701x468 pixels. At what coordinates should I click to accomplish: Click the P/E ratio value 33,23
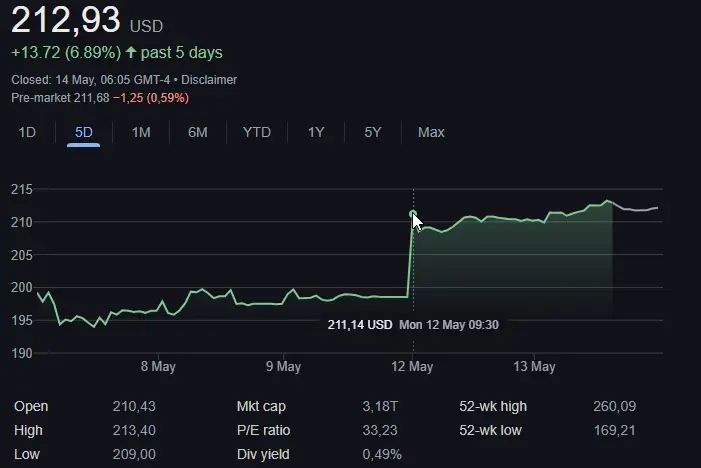coord(380,430)
